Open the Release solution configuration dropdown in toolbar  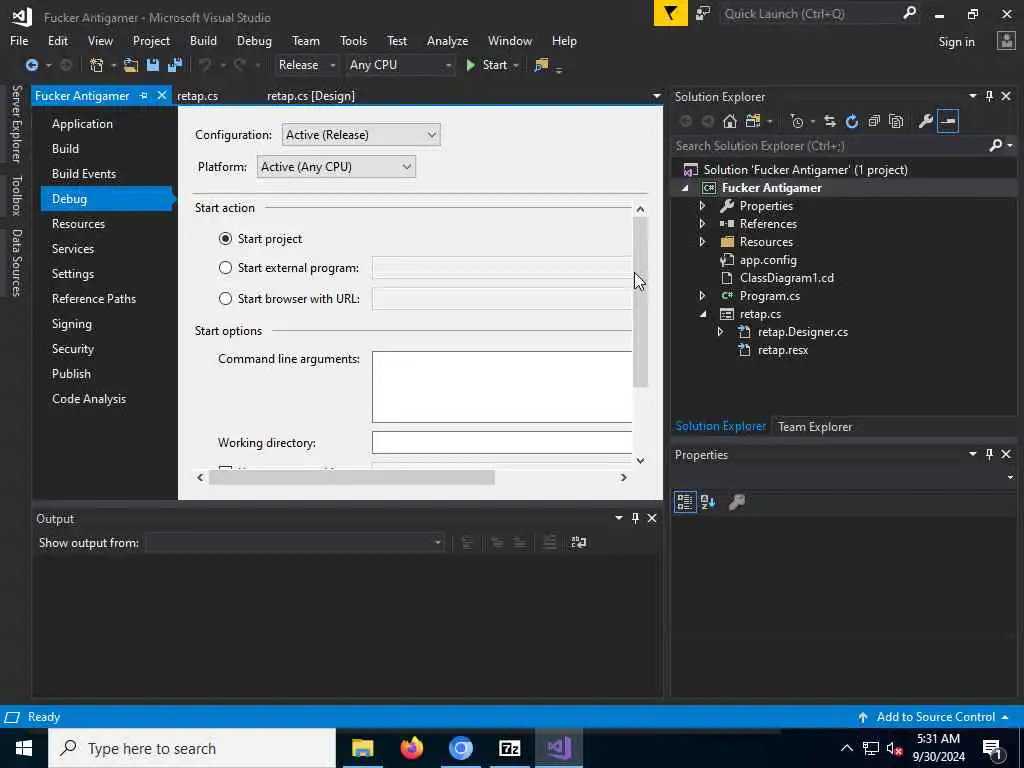pos(306,65)
